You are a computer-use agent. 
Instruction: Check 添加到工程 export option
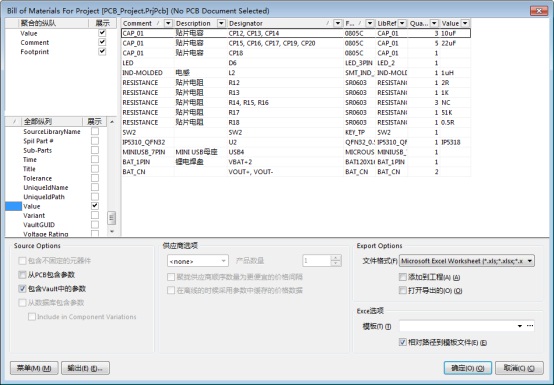click(402, 277)
